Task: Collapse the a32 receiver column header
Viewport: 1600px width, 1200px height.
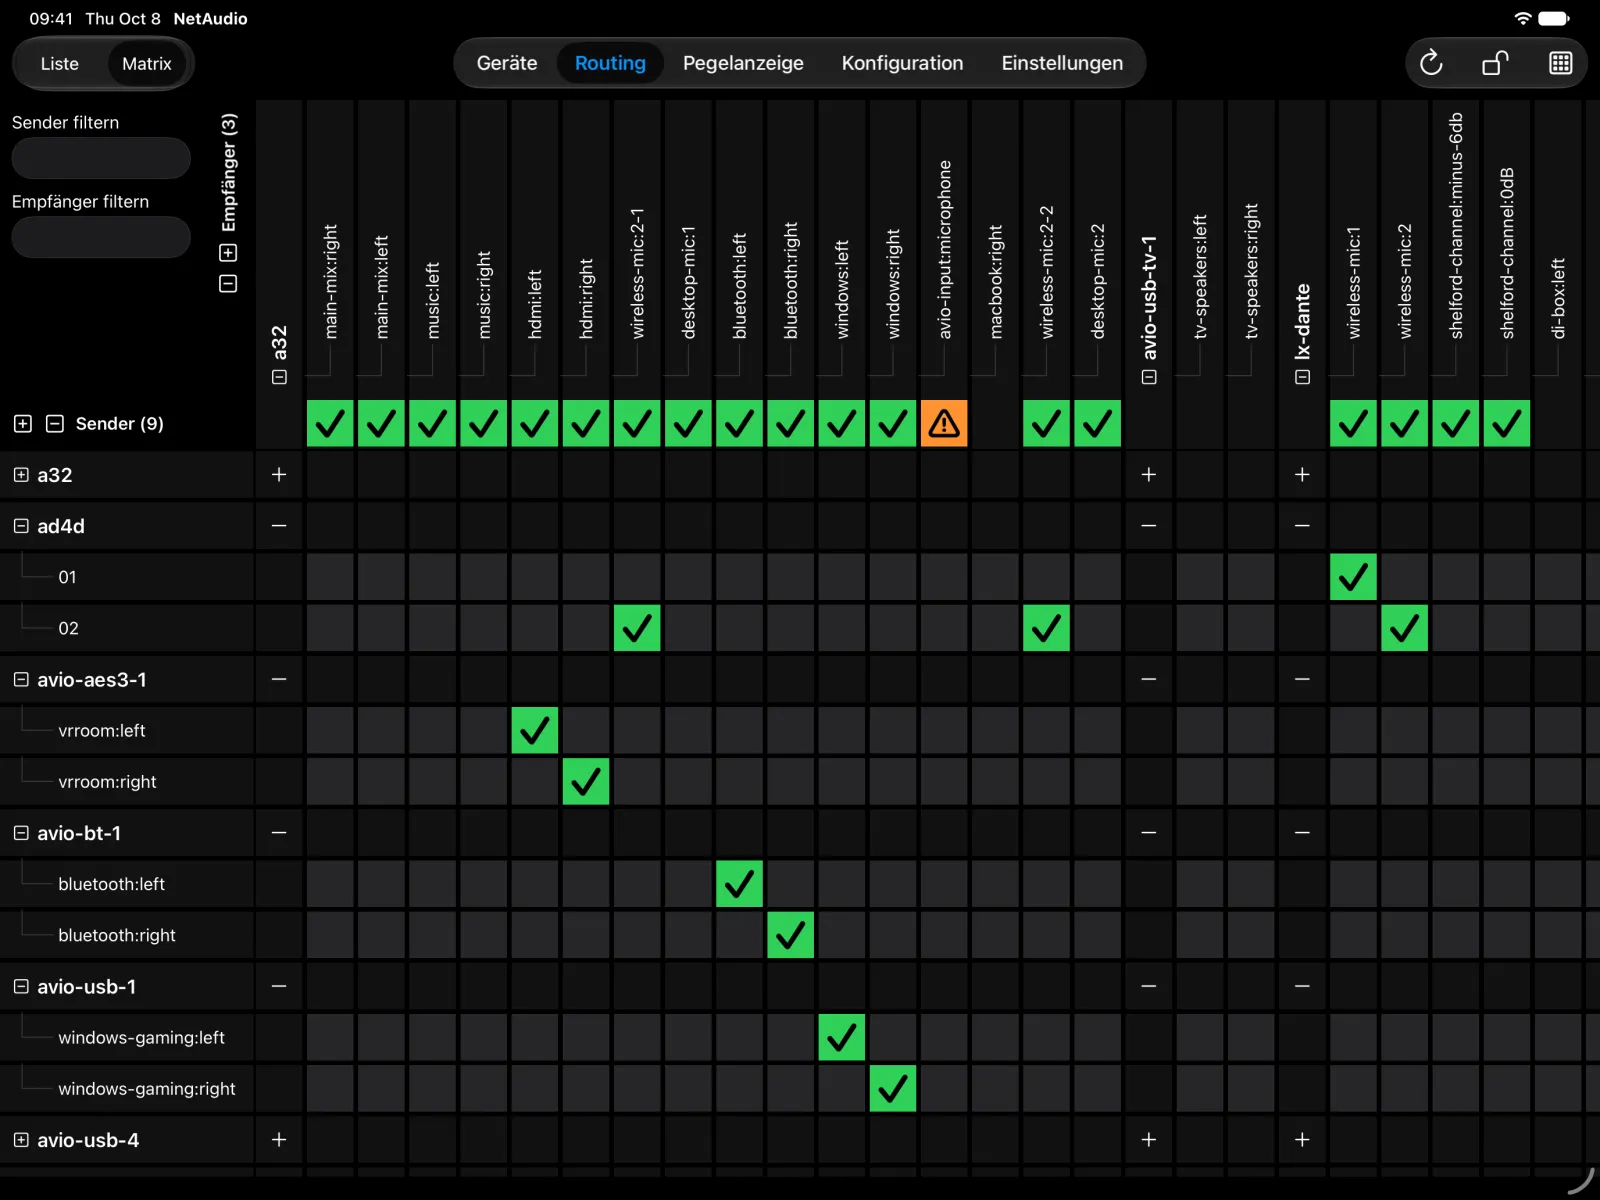Action: 279,377
